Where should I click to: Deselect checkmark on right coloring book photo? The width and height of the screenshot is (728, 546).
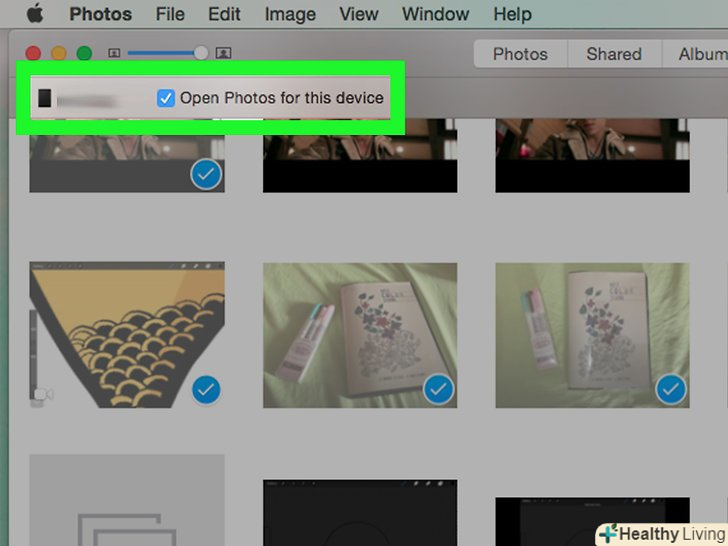[671, 390]
